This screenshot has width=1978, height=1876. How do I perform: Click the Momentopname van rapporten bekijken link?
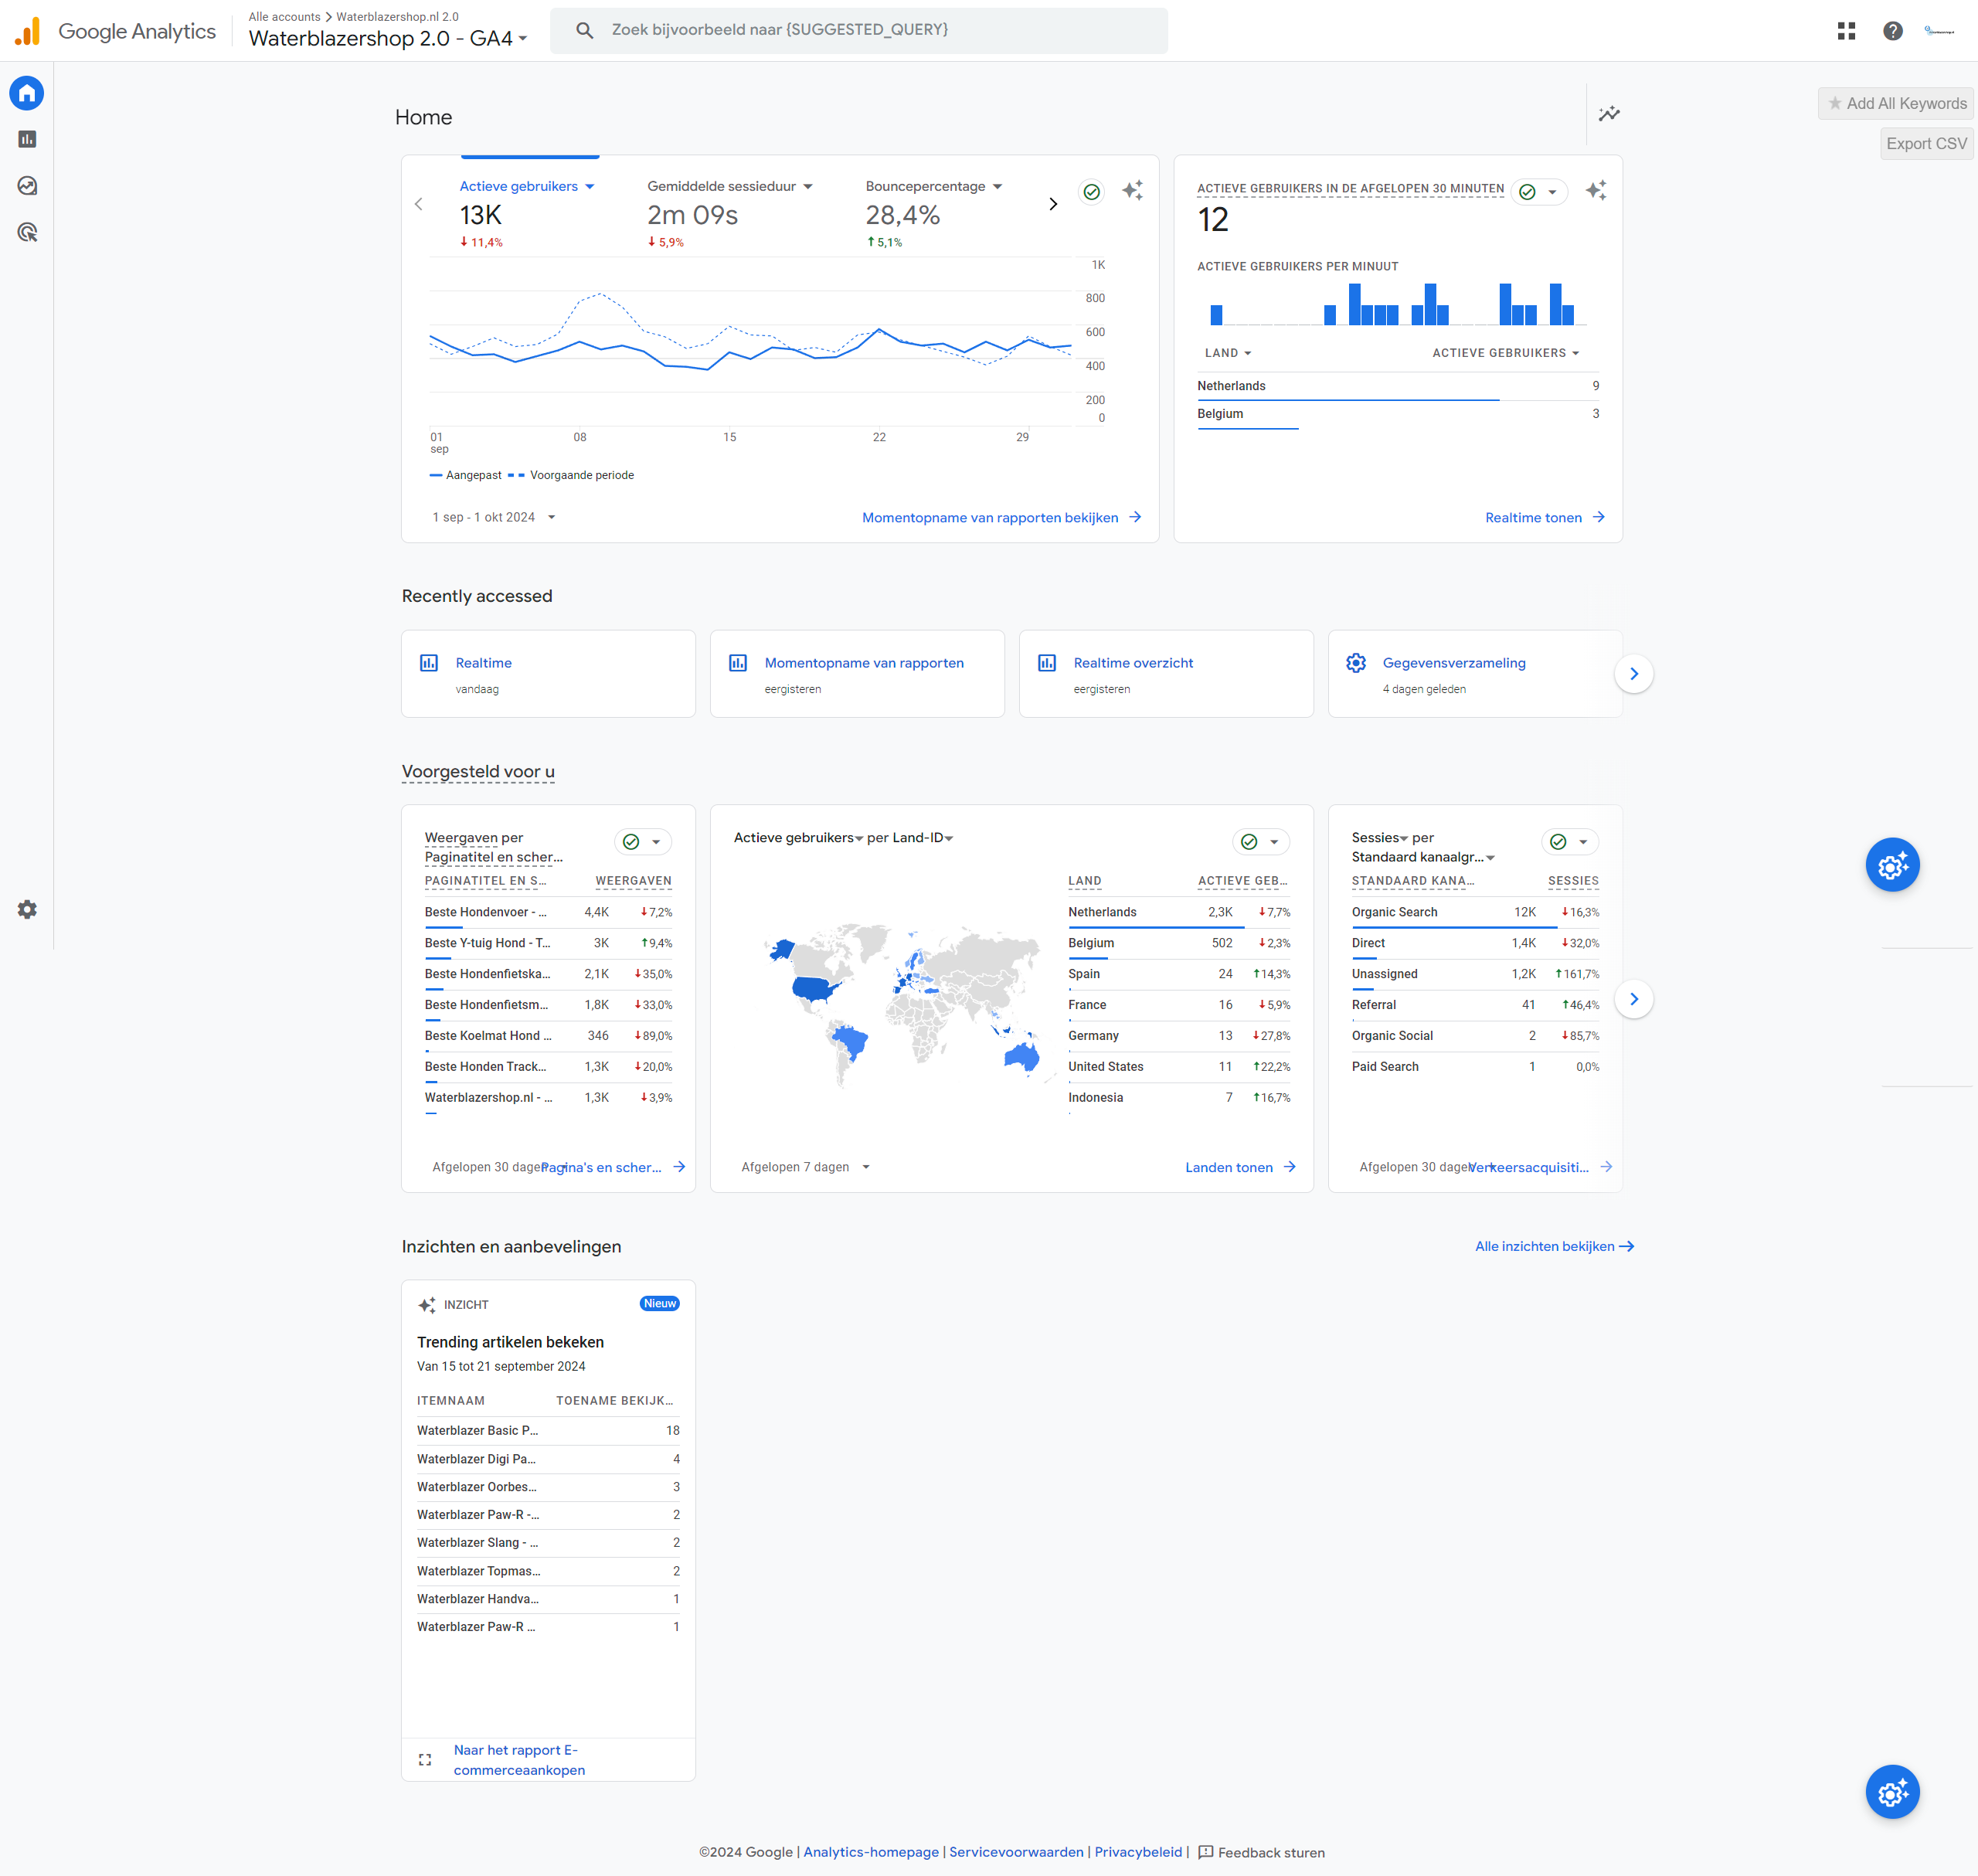1002,517
